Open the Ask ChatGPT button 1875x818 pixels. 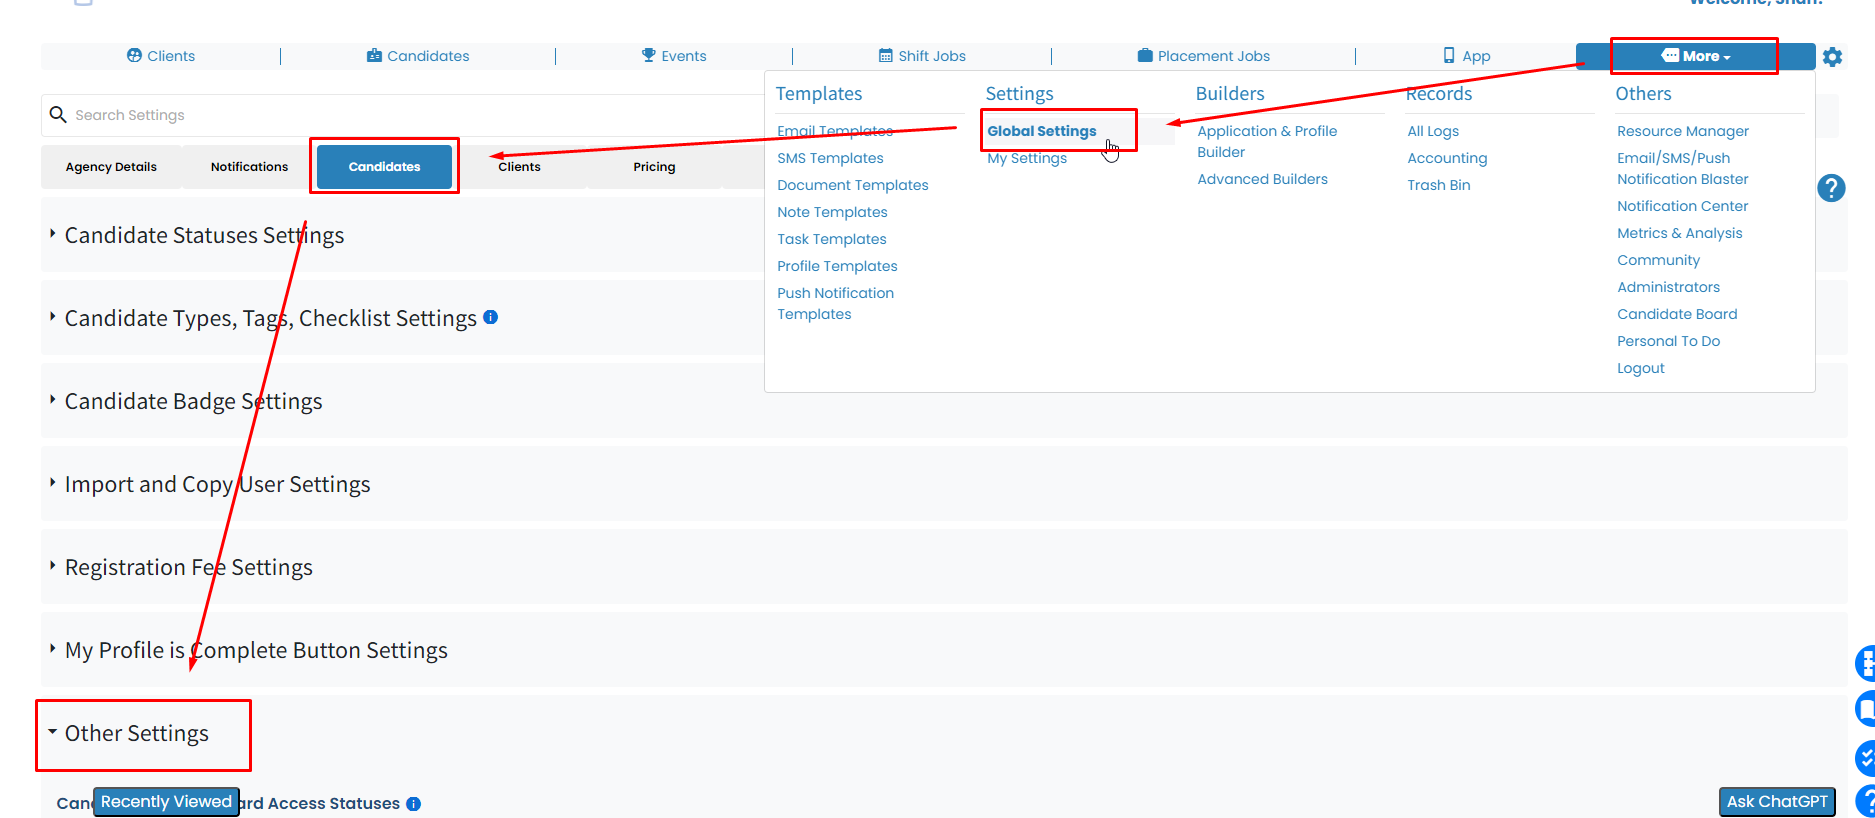tap(1777, 802)
